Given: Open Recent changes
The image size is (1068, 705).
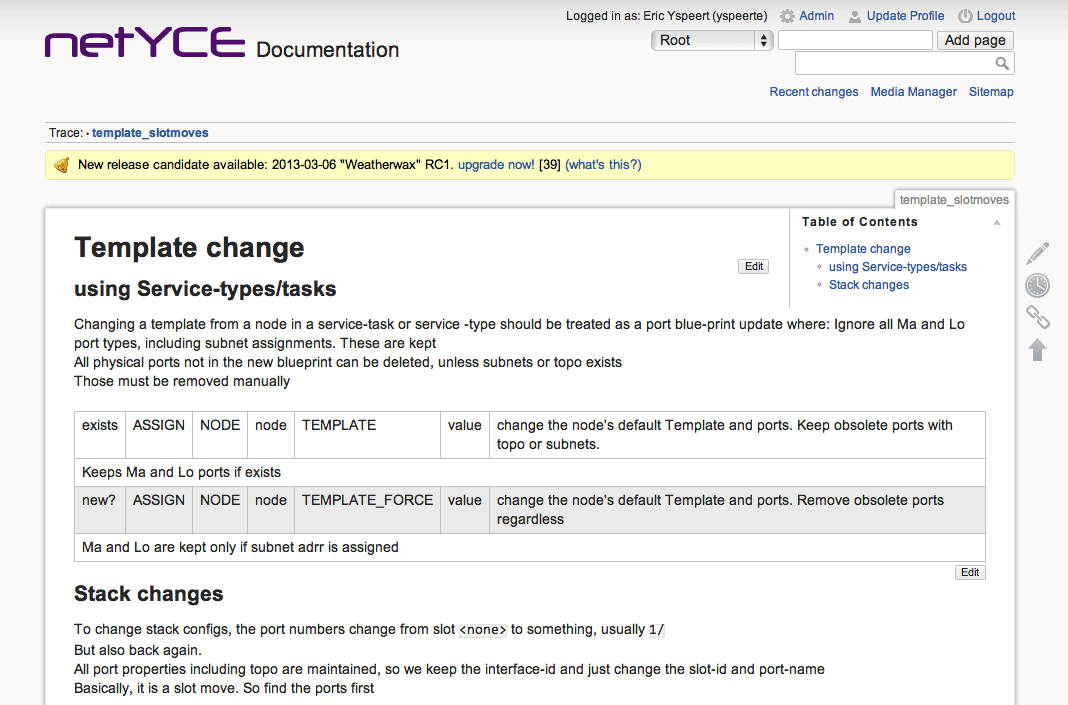Looking at the screenshot, I should [x=813, y=92].
